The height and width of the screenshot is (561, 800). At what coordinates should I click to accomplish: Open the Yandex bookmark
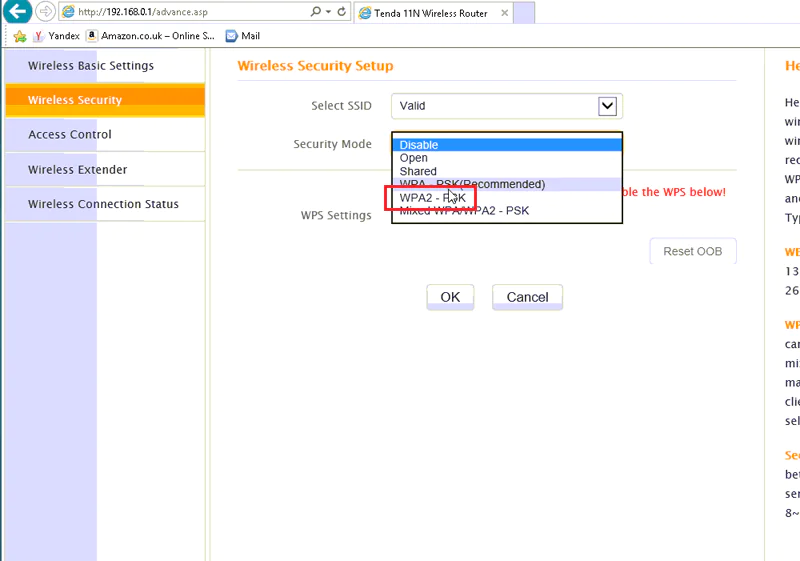[x=56, y=36]
